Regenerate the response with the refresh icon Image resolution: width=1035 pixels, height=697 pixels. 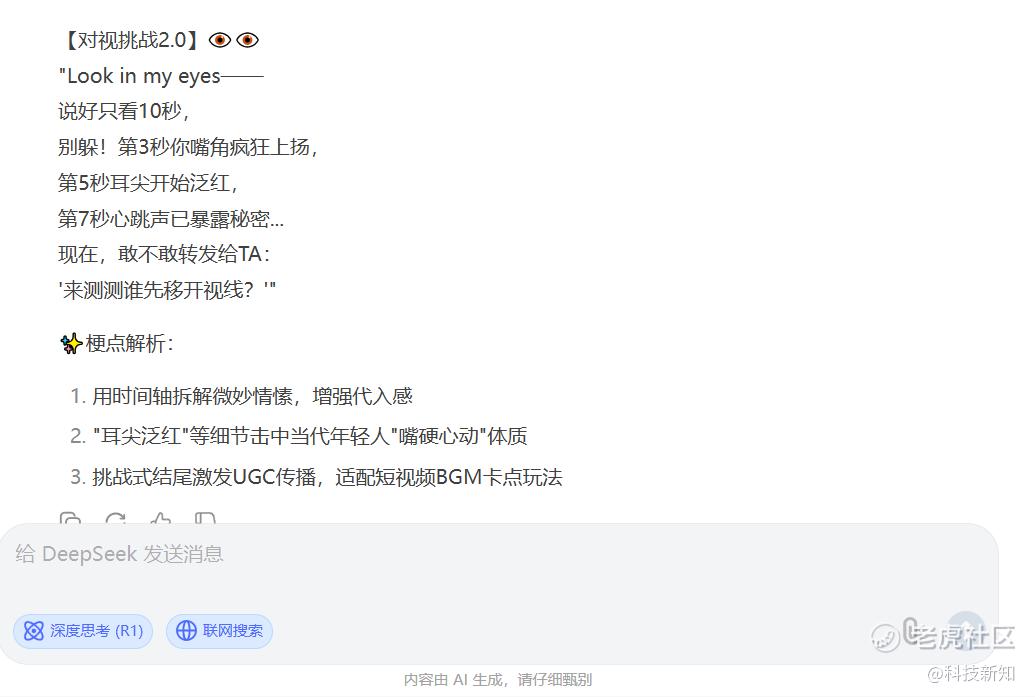[x=116, y=519]
